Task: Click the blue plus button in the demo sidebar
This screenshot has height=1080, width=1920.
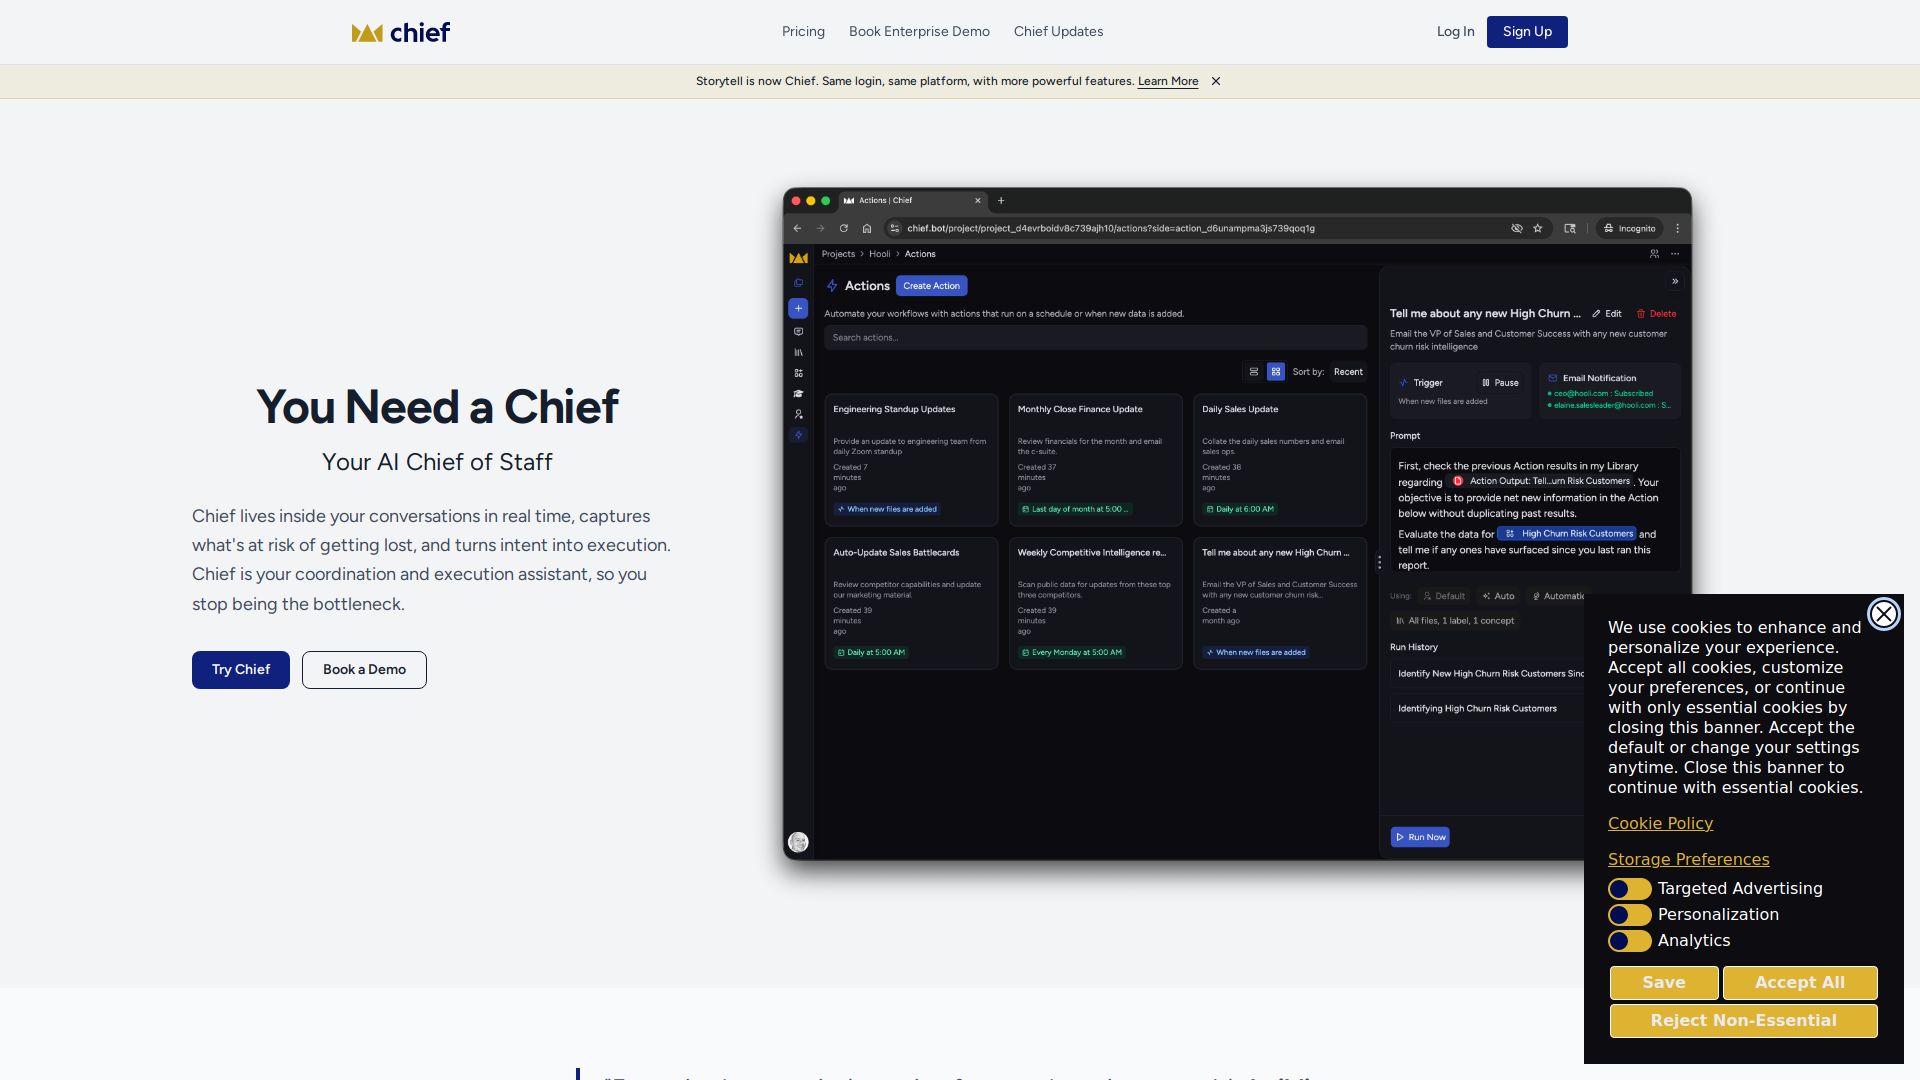Action: 798,308
